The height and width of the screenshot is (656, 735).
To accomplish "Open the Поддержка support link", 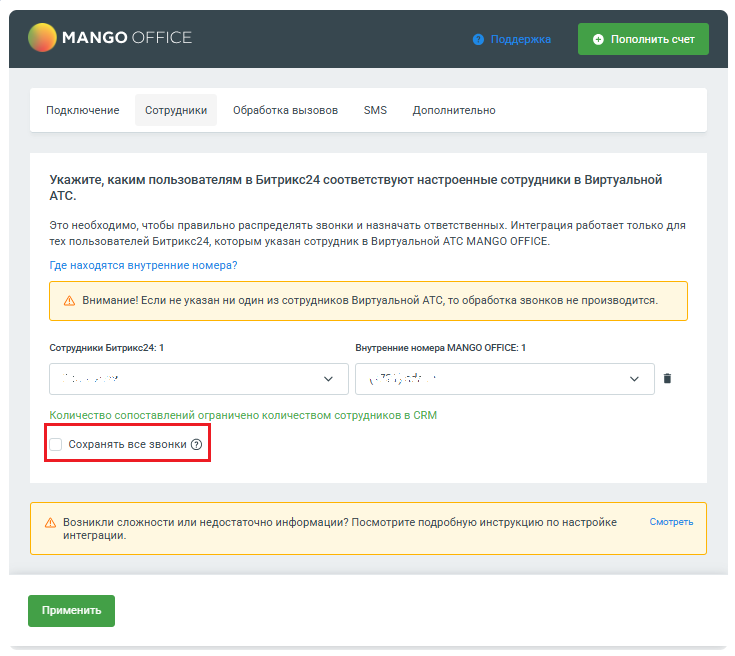I will 520,39.
